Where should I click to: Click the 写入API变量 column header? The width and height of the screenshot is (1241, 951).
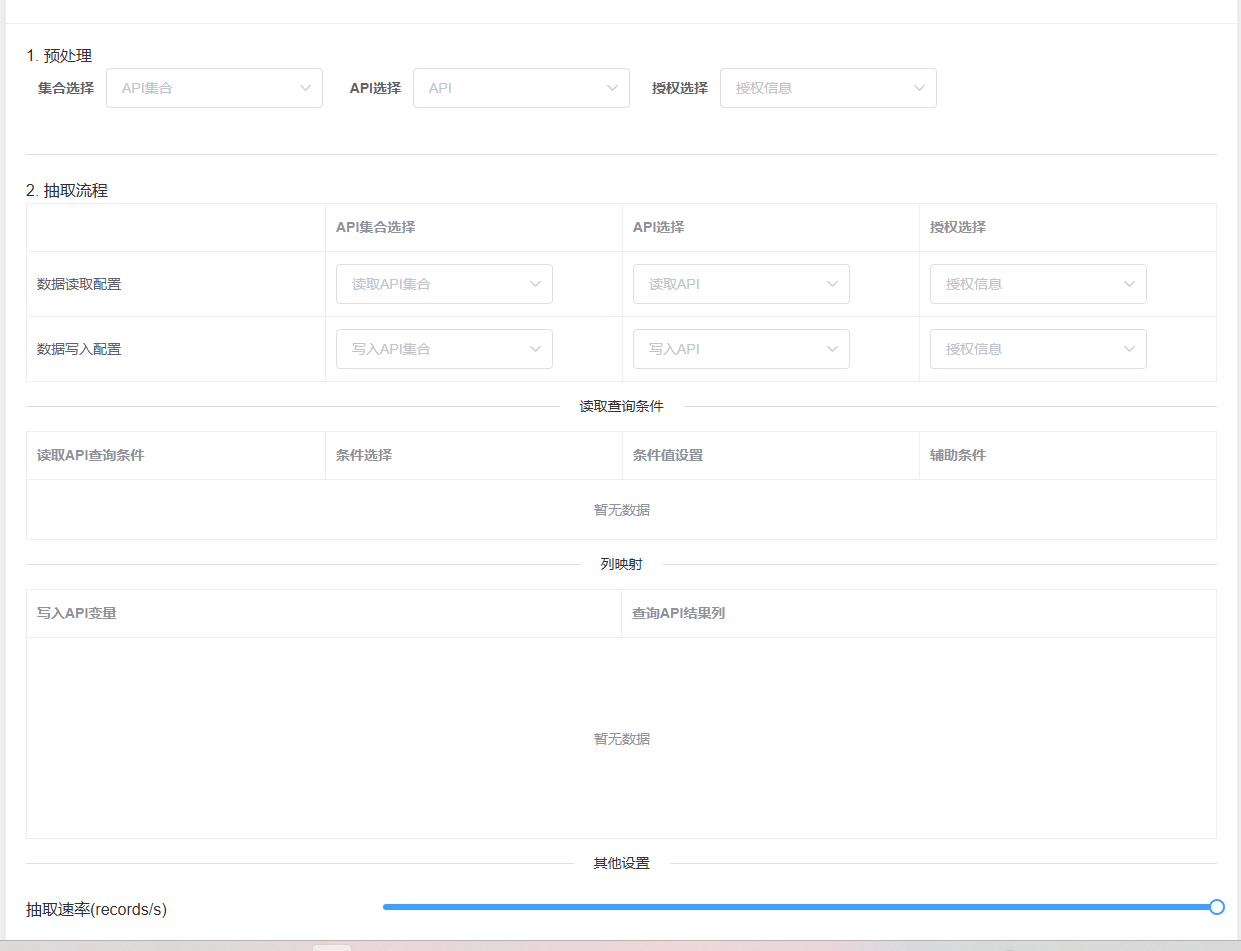[x=77, y=613]
